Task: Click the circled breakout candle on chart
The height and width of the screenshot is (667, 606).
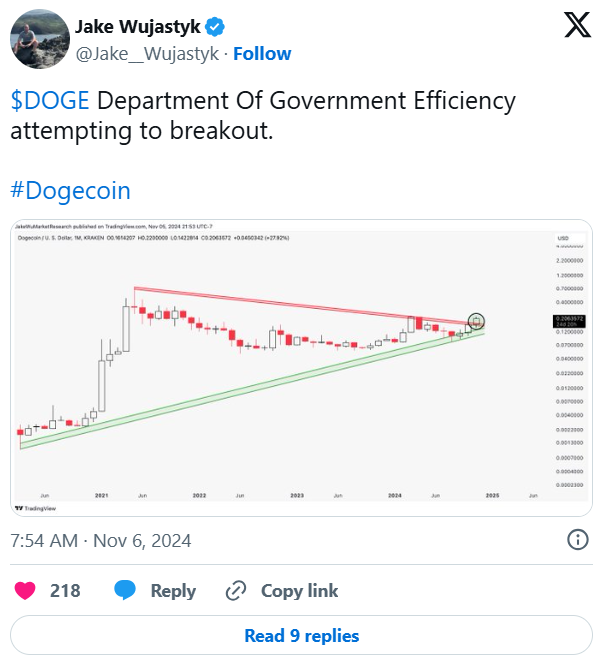Action: coord(477,321)
